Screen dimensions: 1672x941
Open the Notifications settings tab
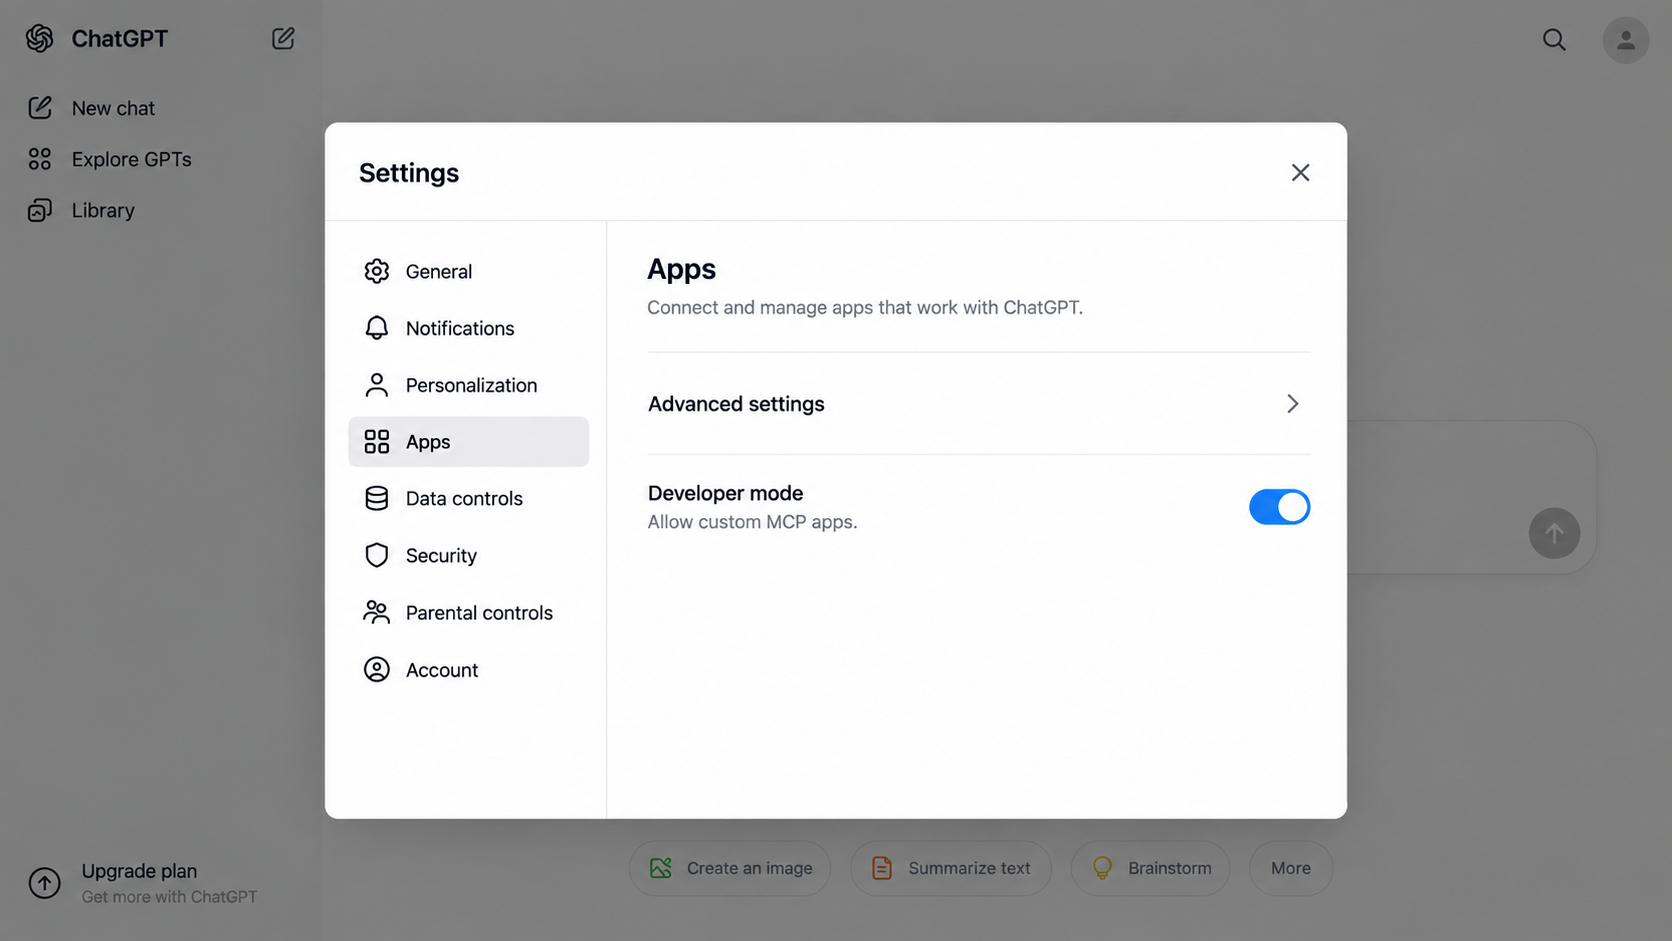click(469, 328)
